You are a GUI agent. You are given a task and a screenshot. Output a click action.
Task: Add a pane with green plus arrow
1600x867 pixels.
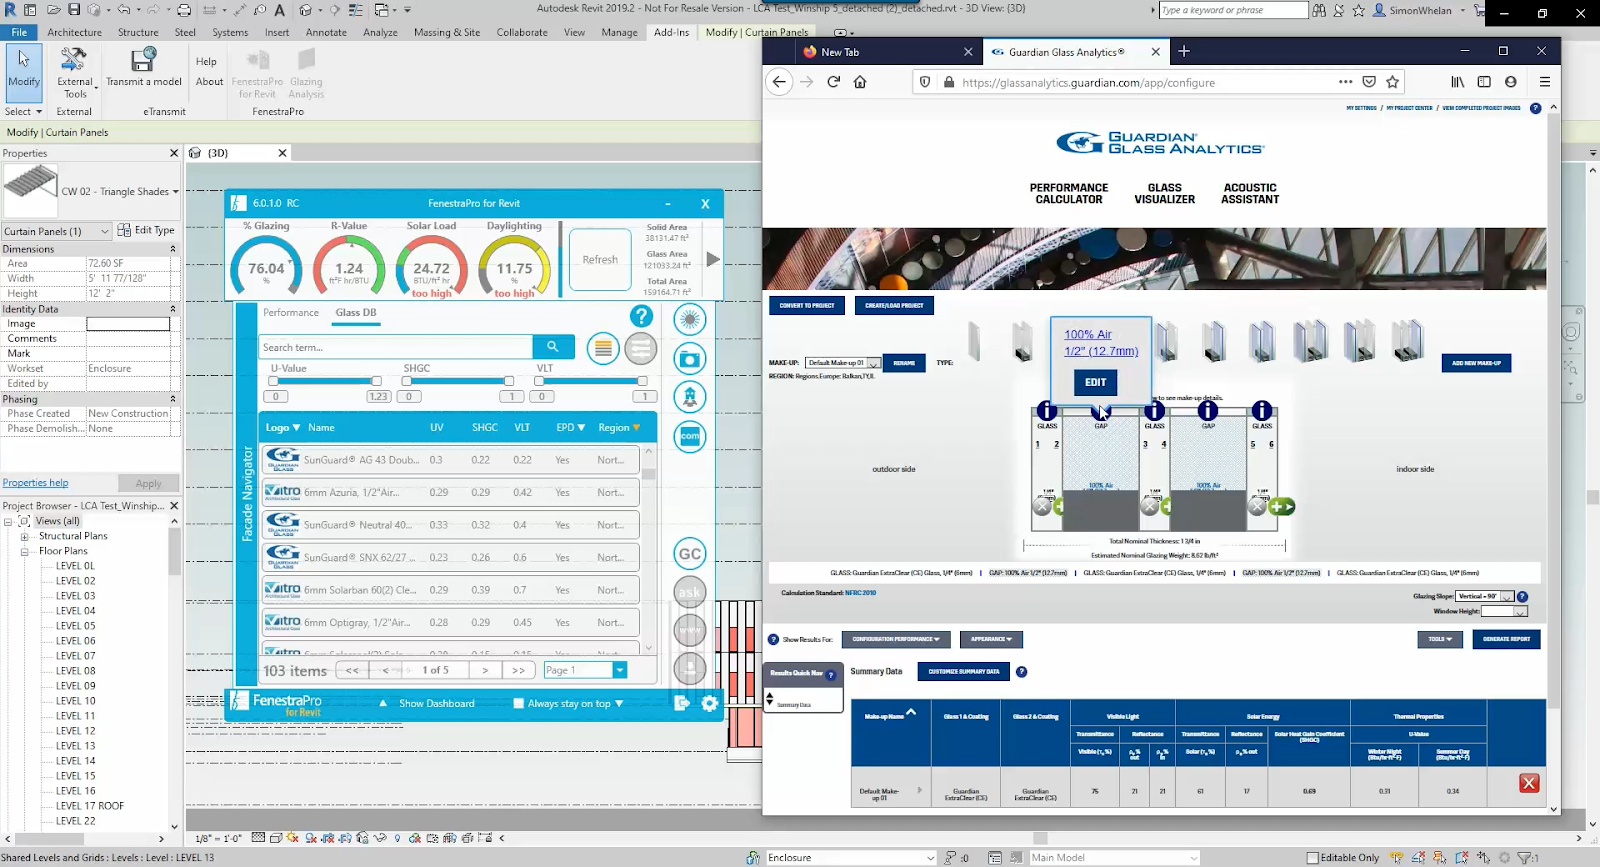(x=1282, y=507)
